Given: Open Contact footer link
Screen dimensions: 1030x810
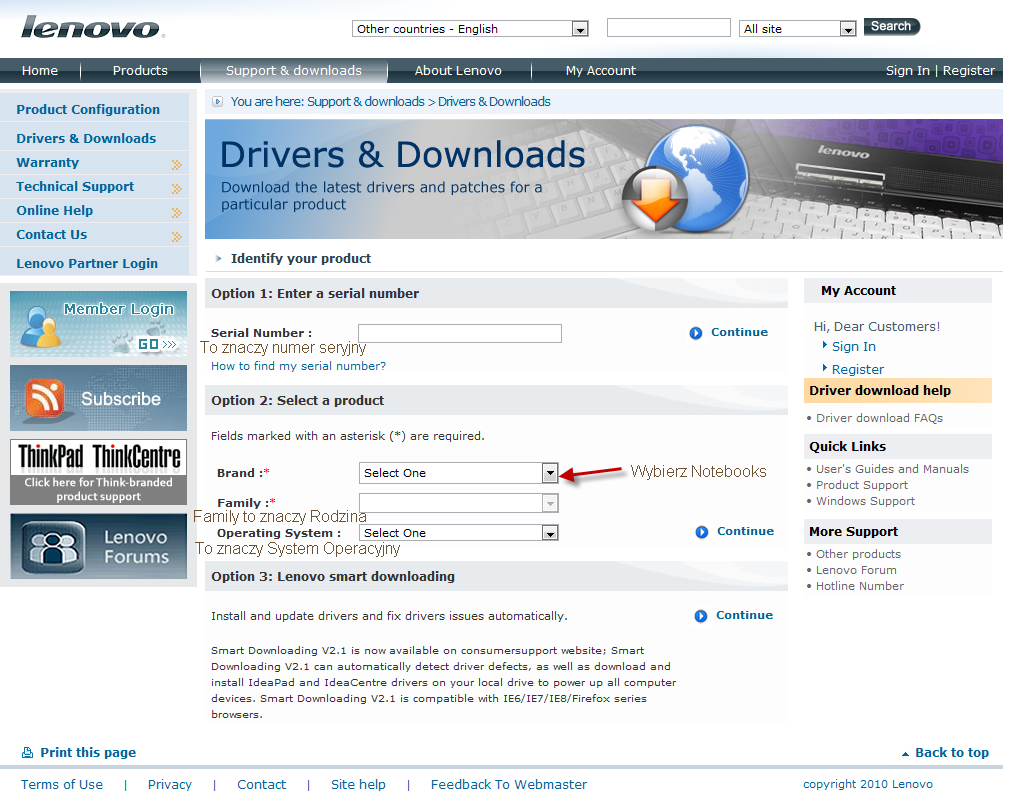Looking at the screenshot, I should point(261,784).
